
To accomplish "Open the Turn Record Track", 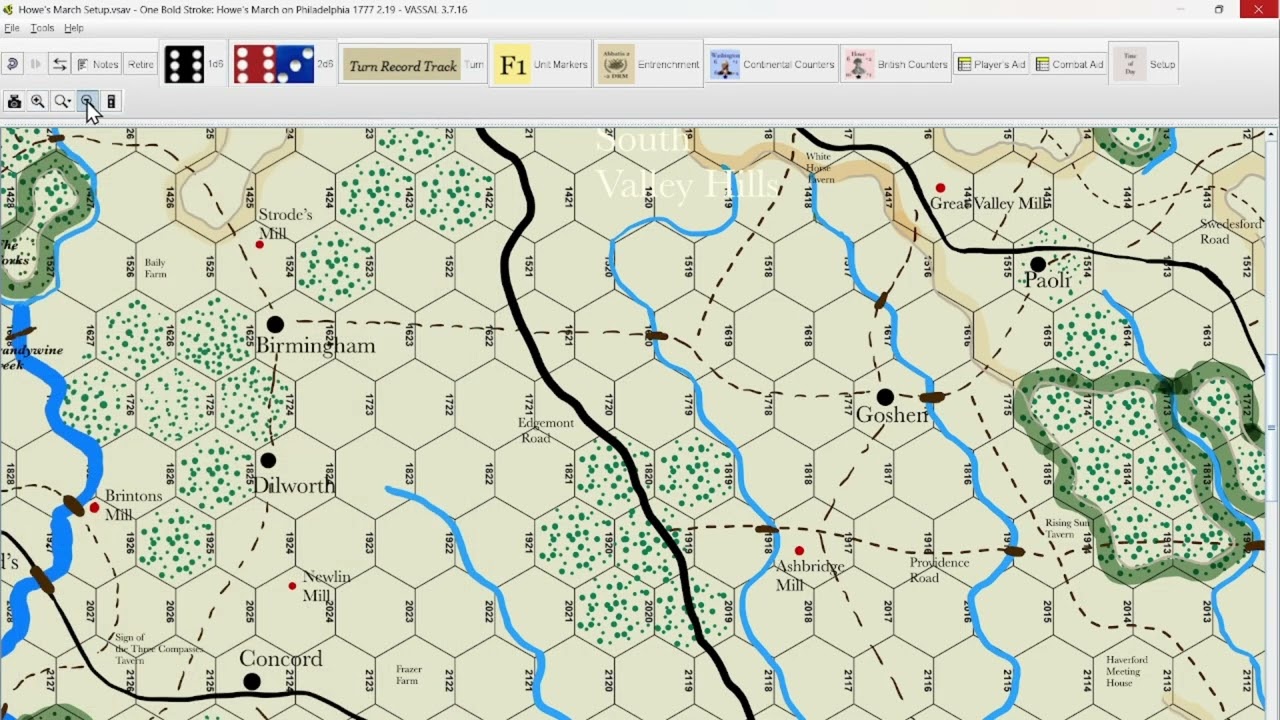I will 414,65.
